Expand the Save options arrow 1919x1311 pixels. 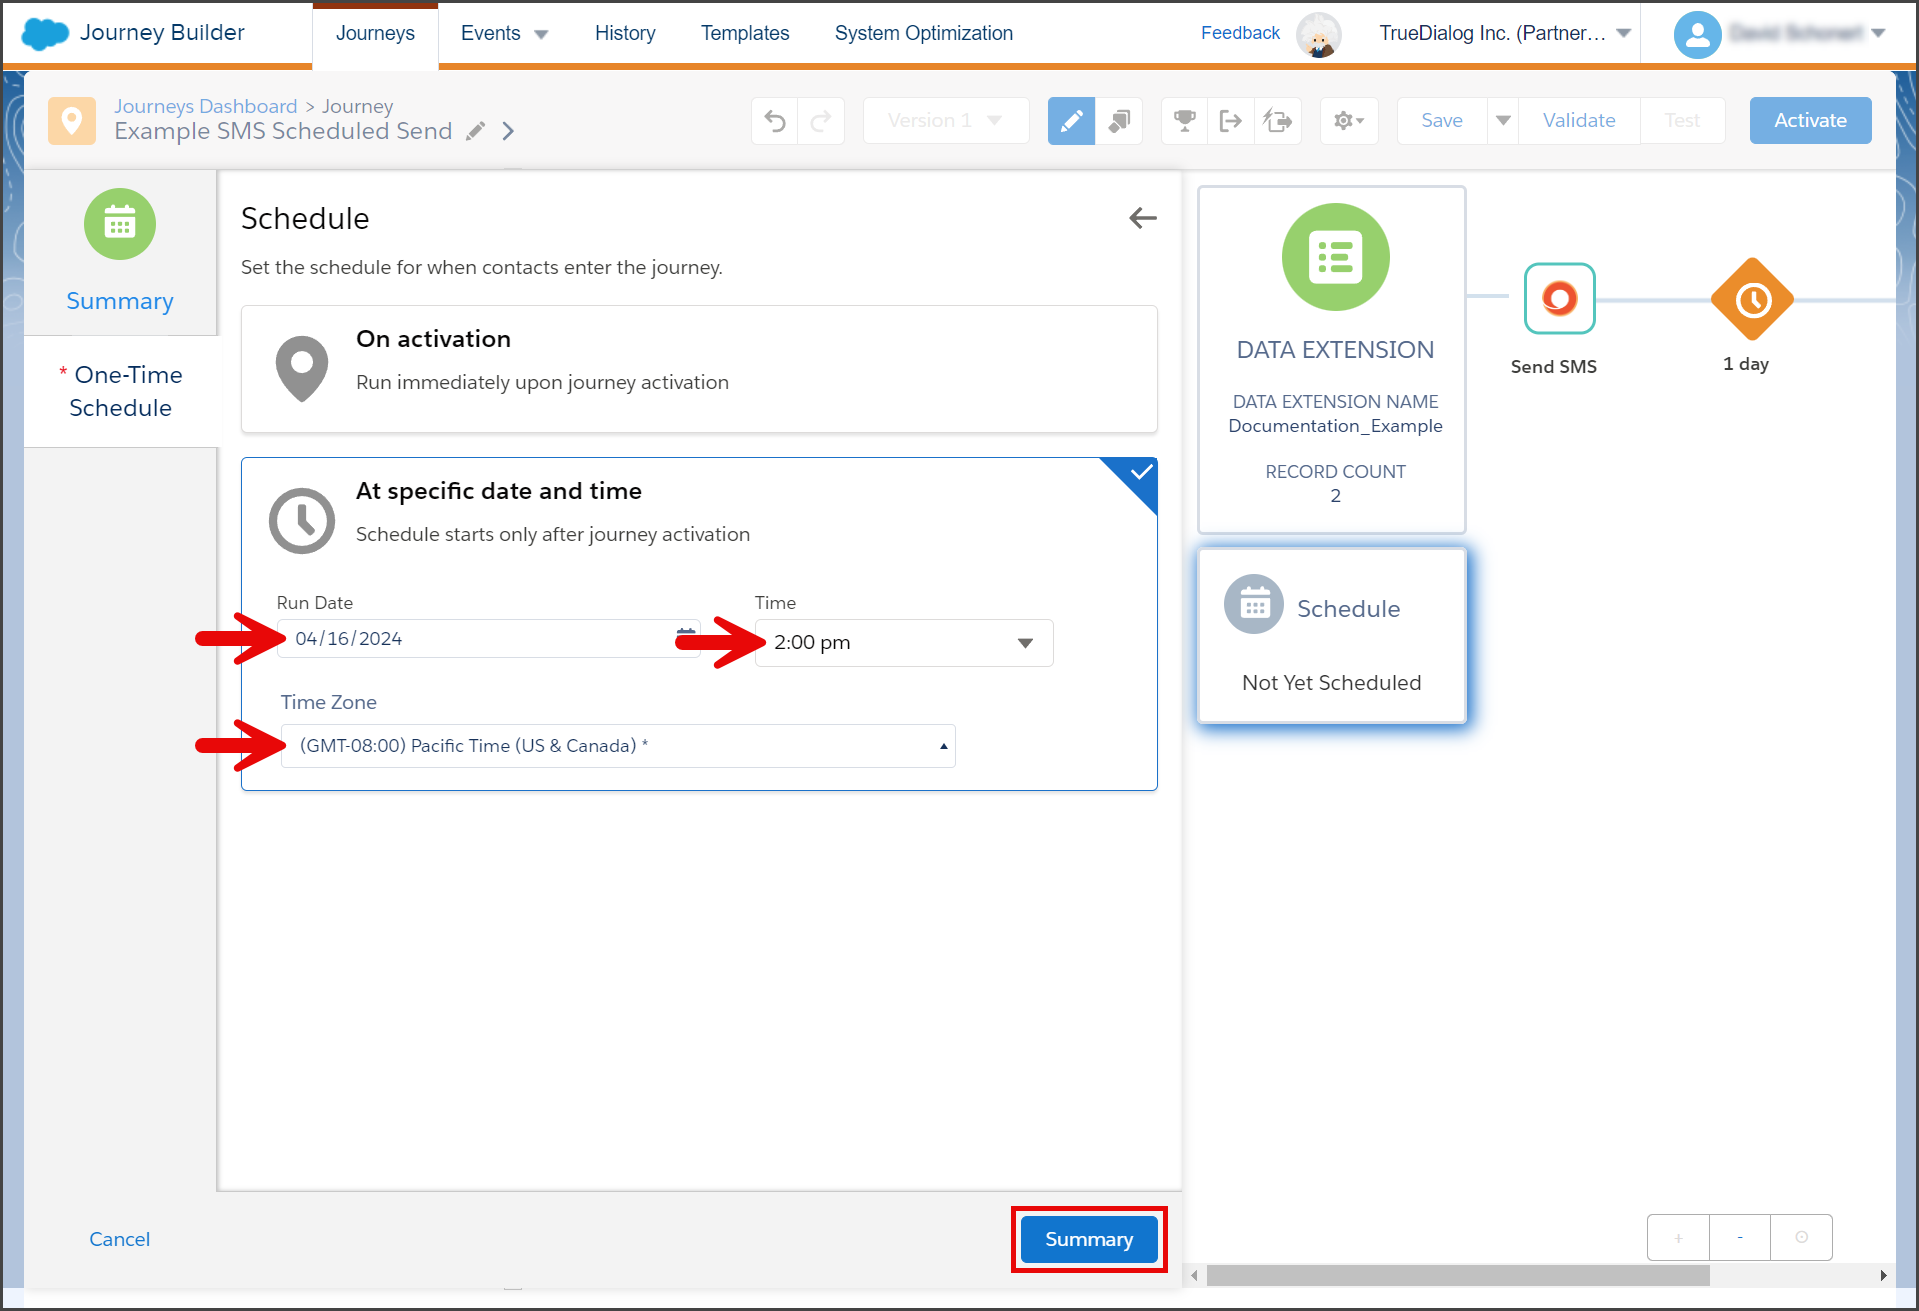[1503, 121]
